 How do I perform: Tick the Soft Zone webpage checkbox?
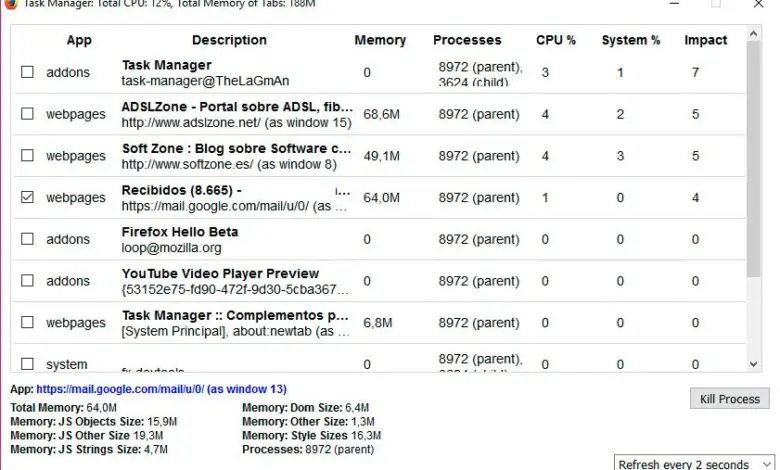28,156
